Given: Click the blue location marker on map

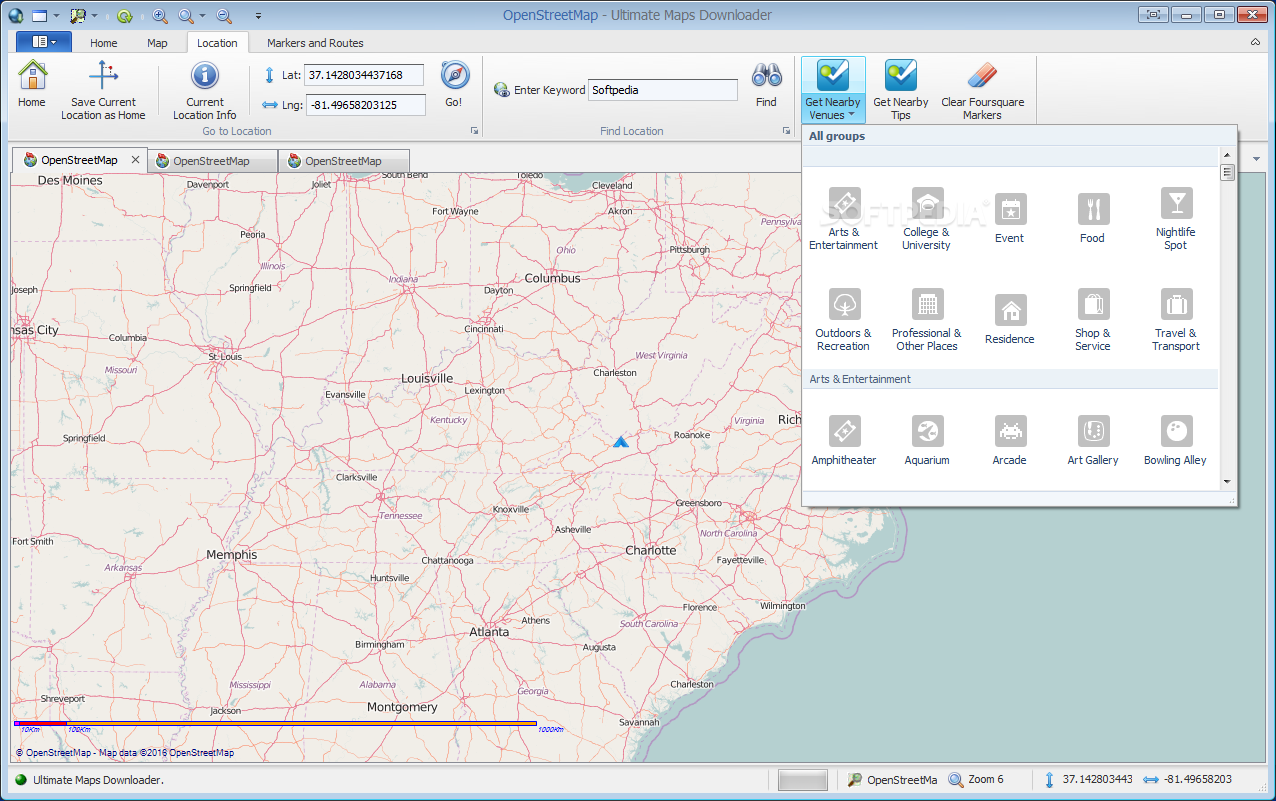Looking at the screenshot, I should 621,441.
